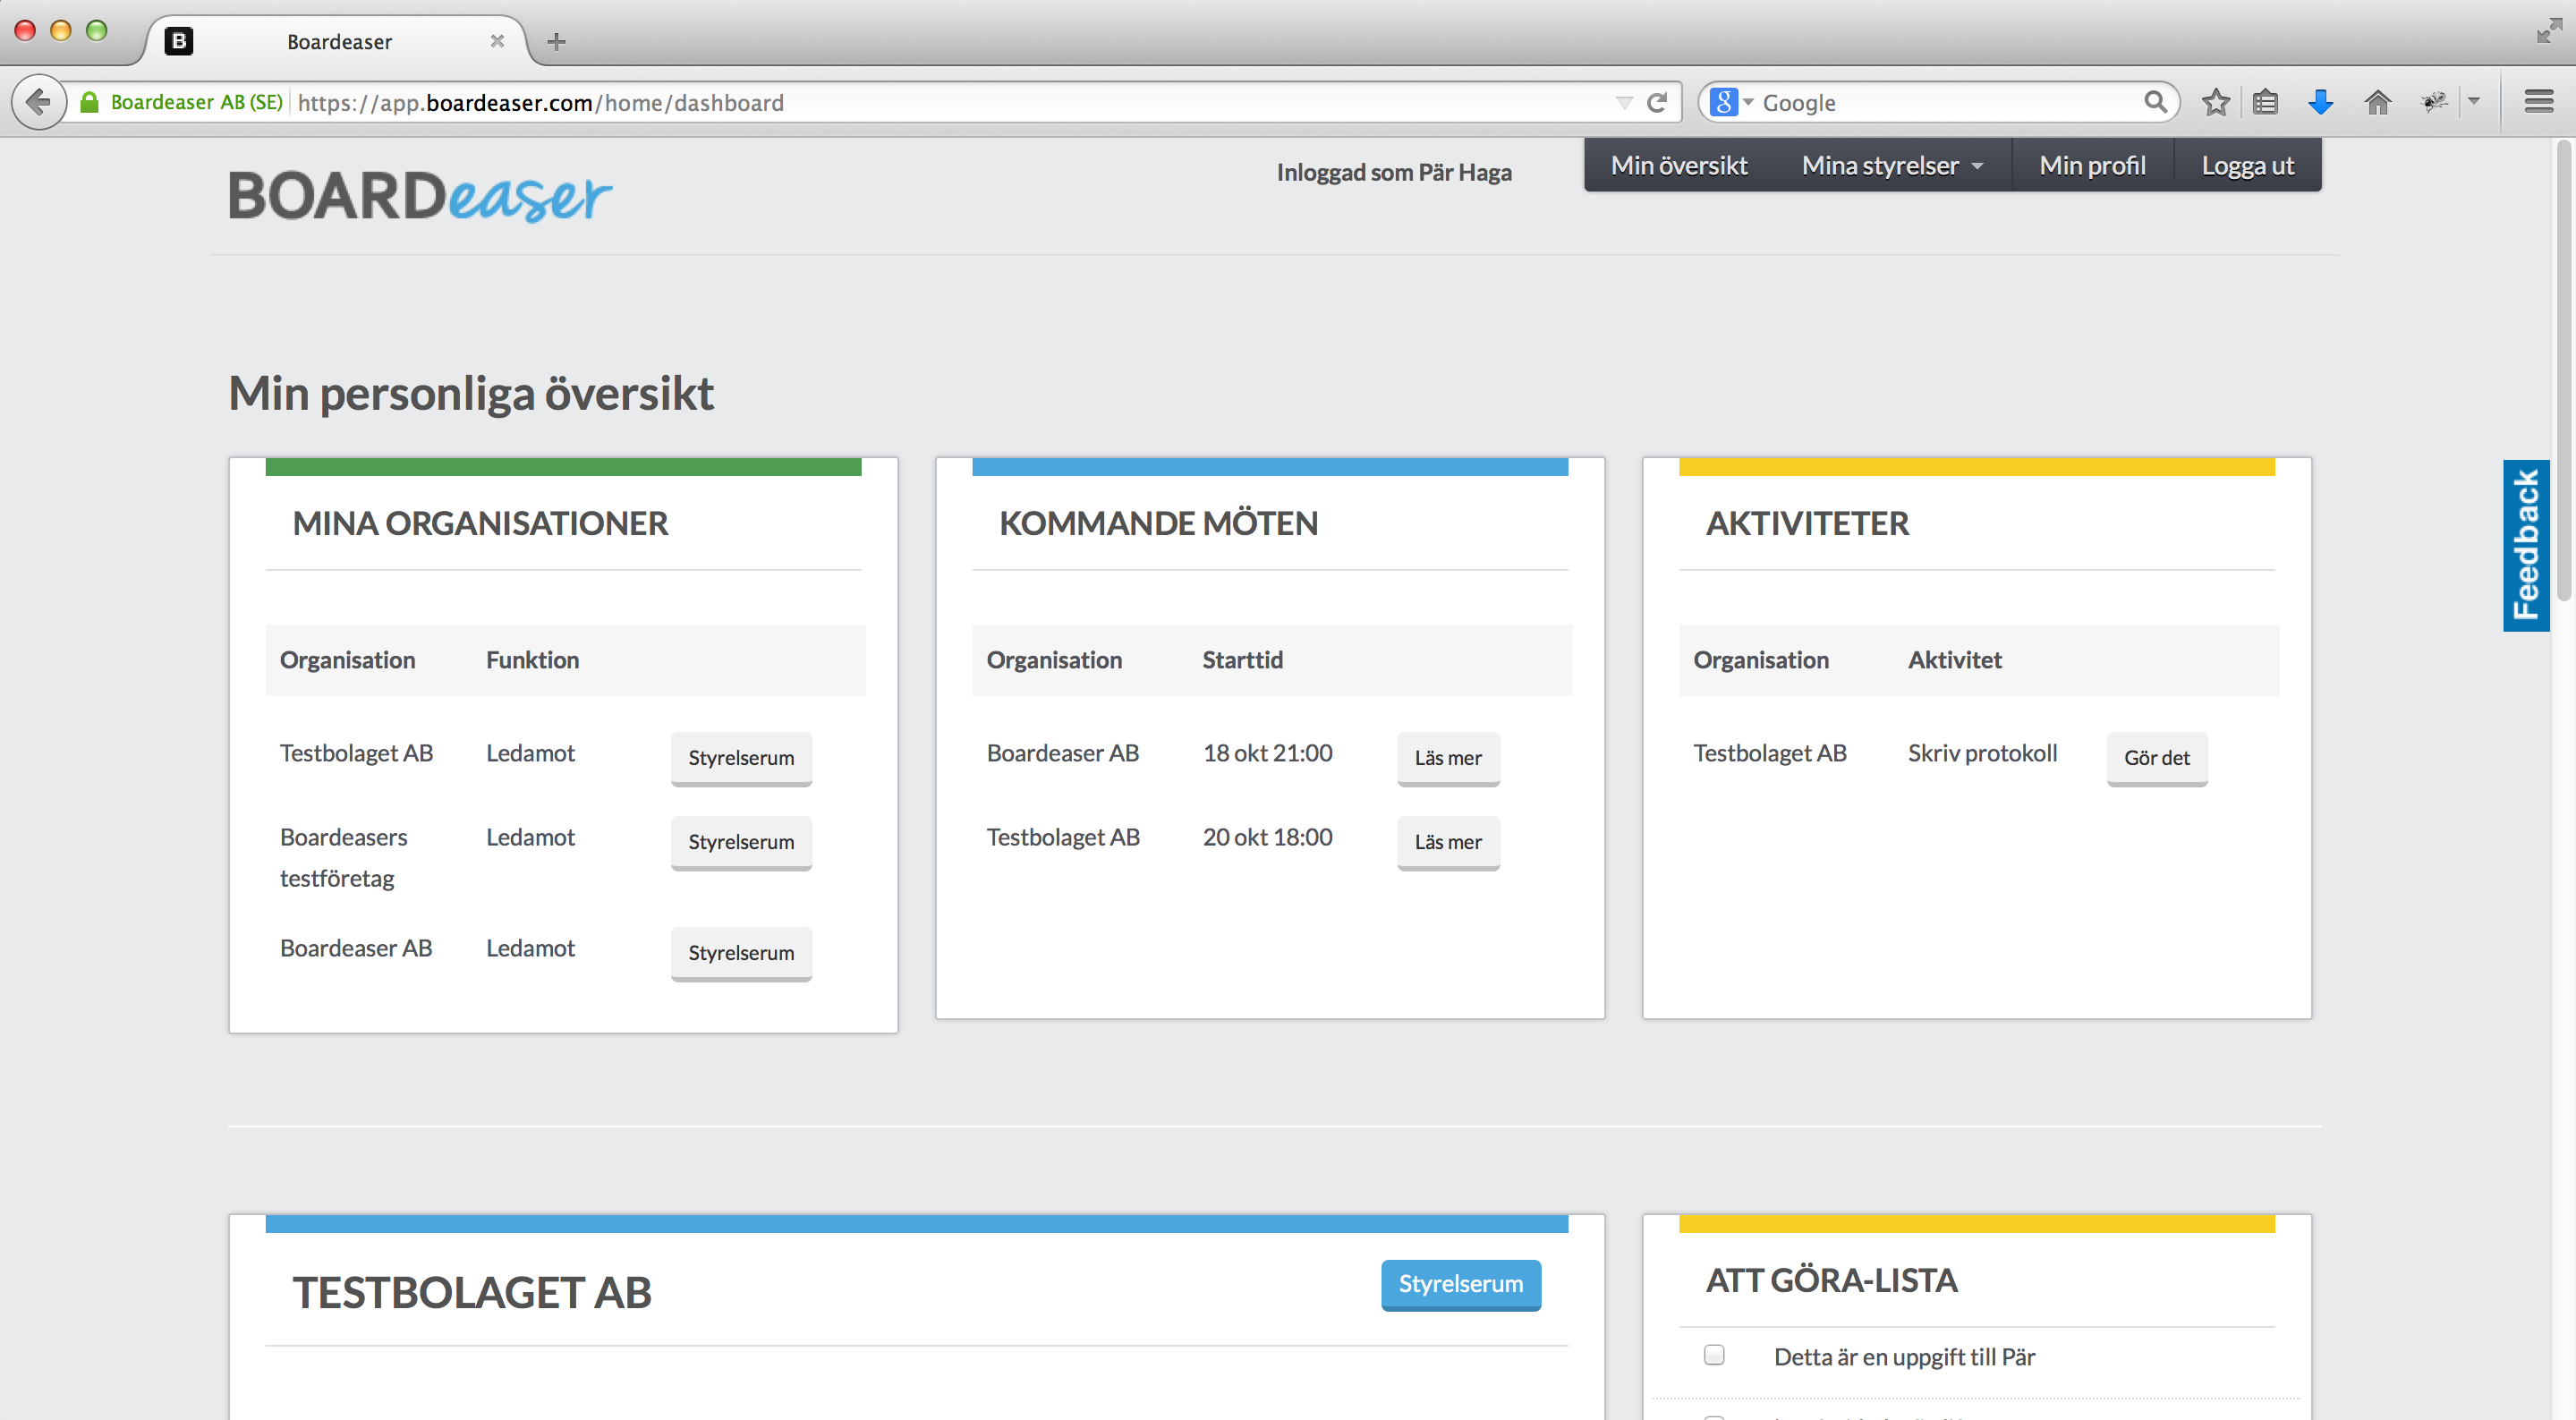The image size is (2576, 1420).
Task: Open downloads with the blue arrow icon
Action: coord(2320,102)
